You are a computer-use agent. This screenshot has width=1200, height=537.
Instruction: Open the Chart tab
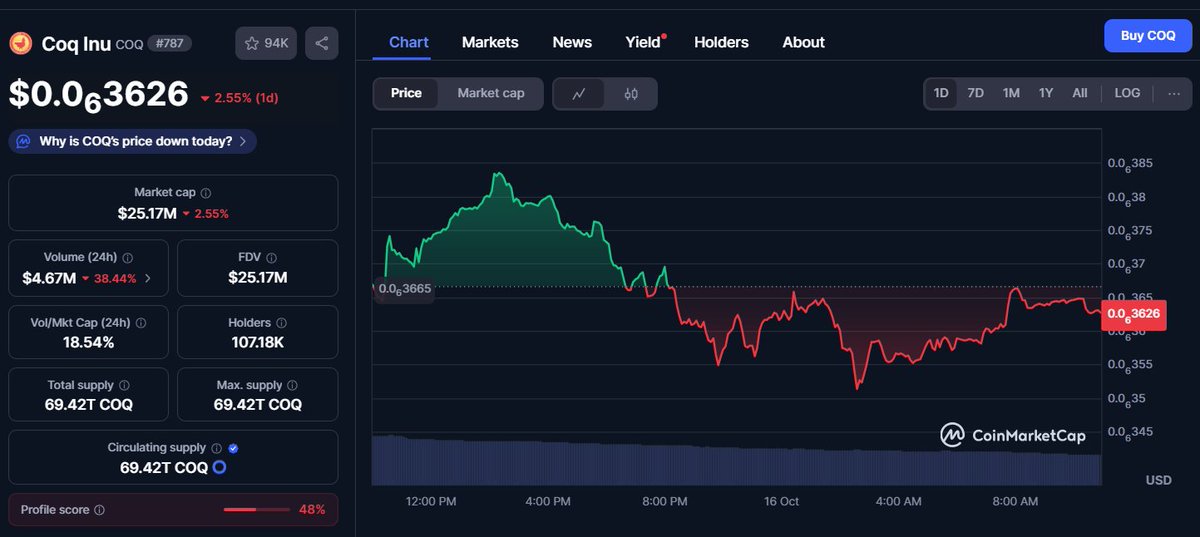click(x=409, y=42)
